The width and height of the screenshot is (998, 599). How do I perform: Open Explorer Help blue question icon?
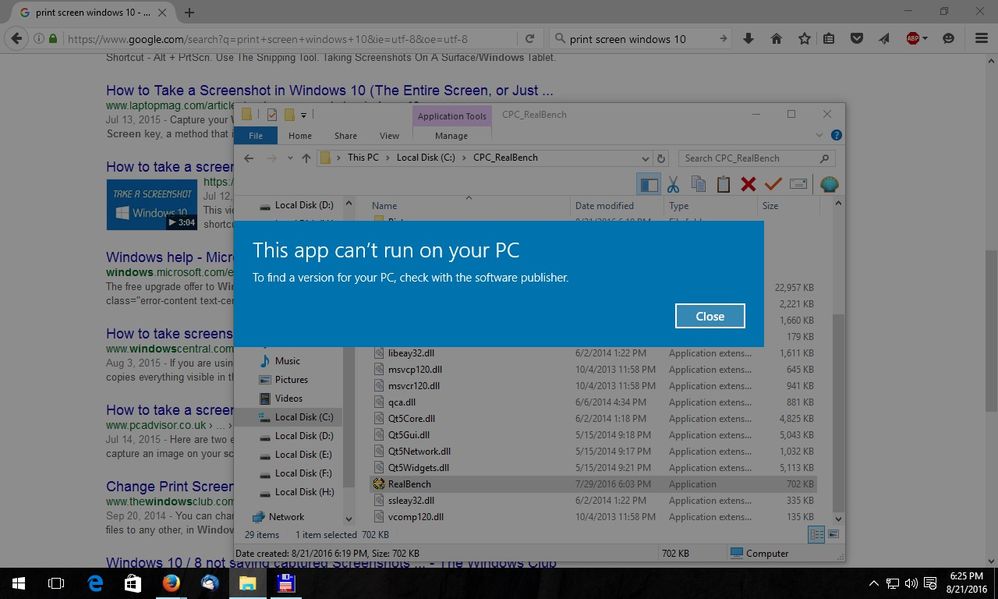[x=836, y=135]
